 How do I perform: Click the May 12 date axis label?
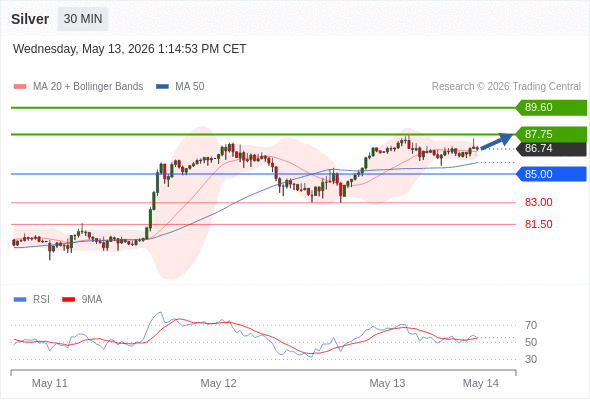click(x=218, y=383)
